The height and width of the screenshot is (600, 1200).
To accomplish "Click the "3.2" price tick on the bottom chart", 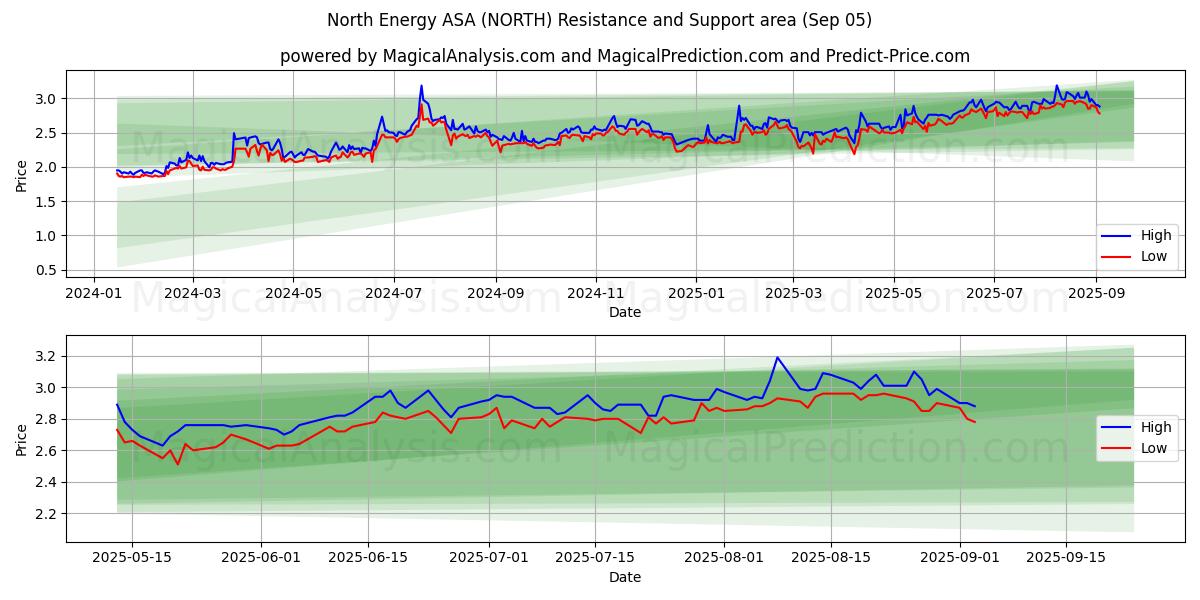I will [48, 357].
